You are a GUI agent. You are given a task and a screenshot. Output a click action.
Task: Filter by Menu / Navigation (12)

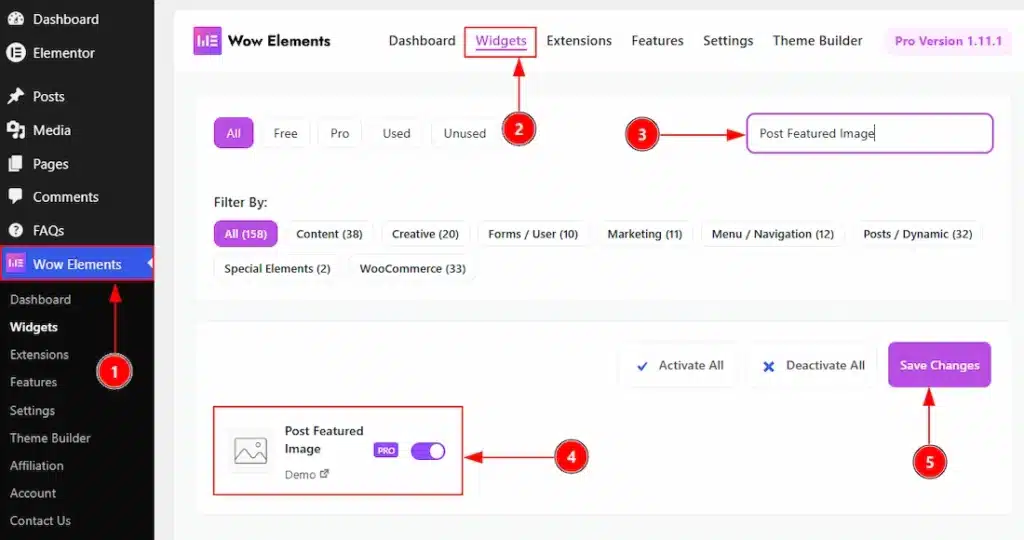[x=773, y=234]
